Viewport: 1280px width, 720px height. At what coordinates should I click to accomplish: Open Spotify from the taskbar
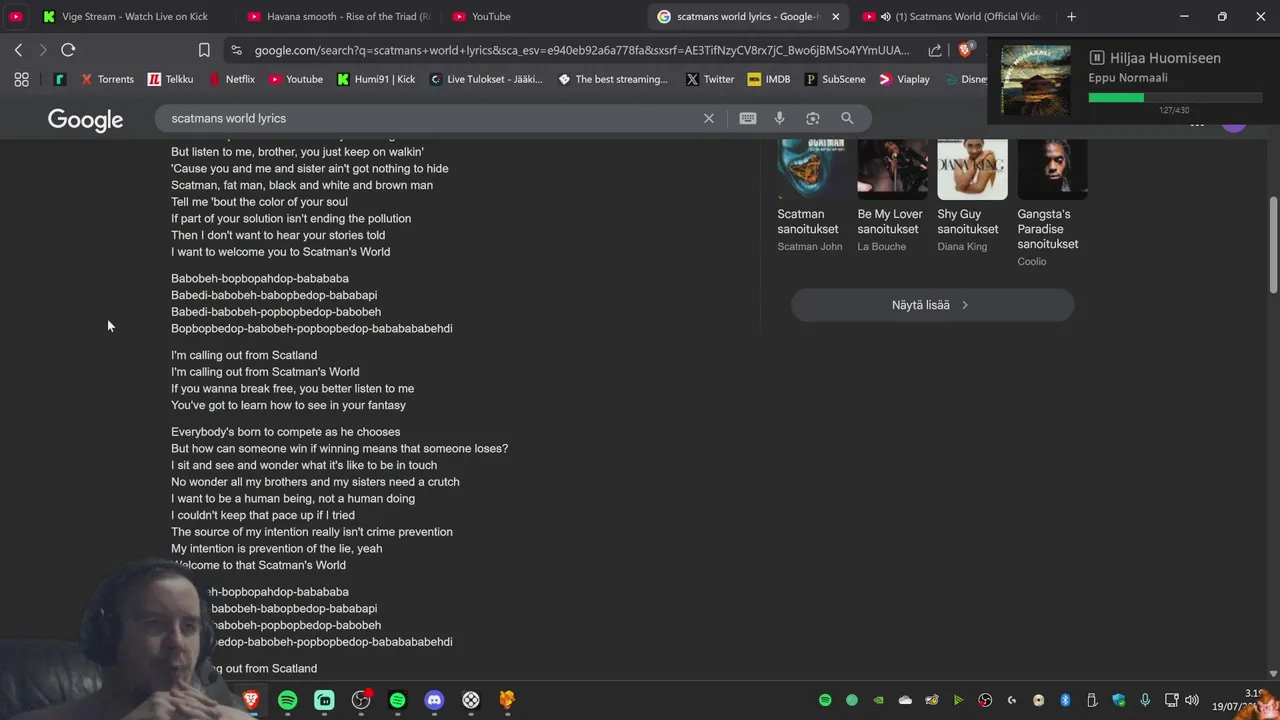point(288,700)
